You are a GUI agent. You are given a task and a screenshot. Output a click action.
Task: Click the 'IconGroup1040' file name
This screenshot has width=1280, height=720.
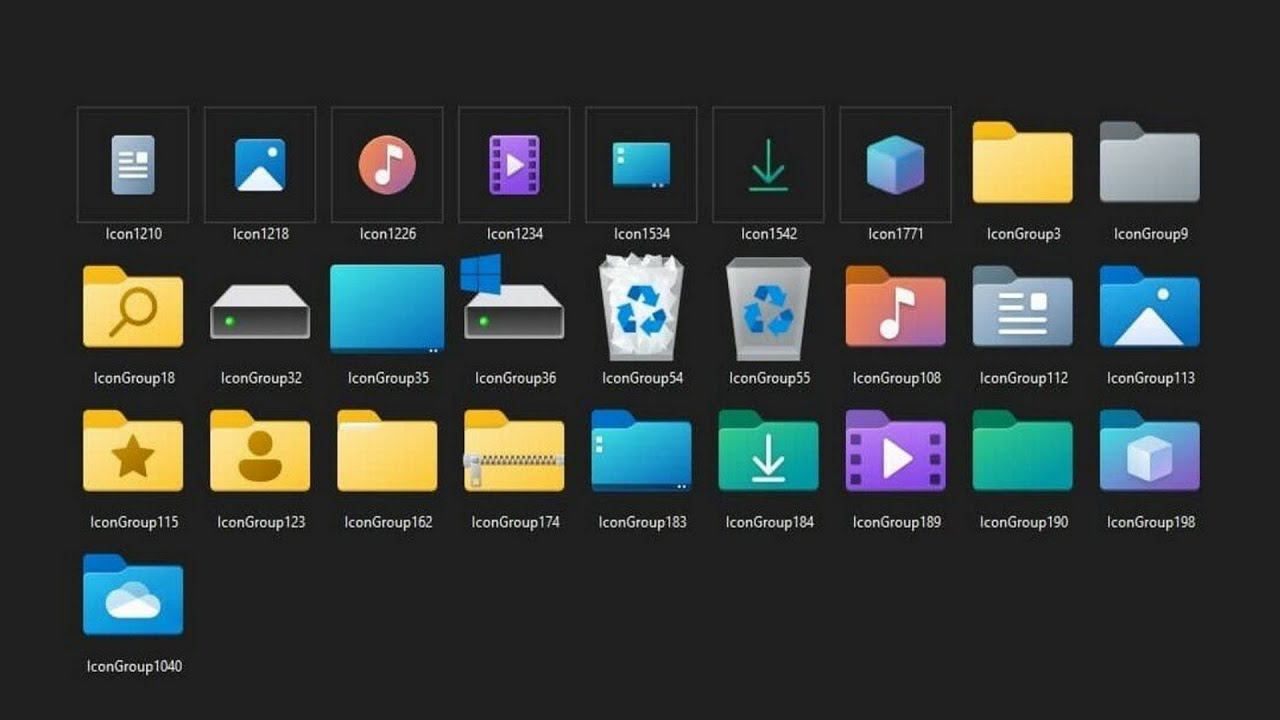point(133,666)
